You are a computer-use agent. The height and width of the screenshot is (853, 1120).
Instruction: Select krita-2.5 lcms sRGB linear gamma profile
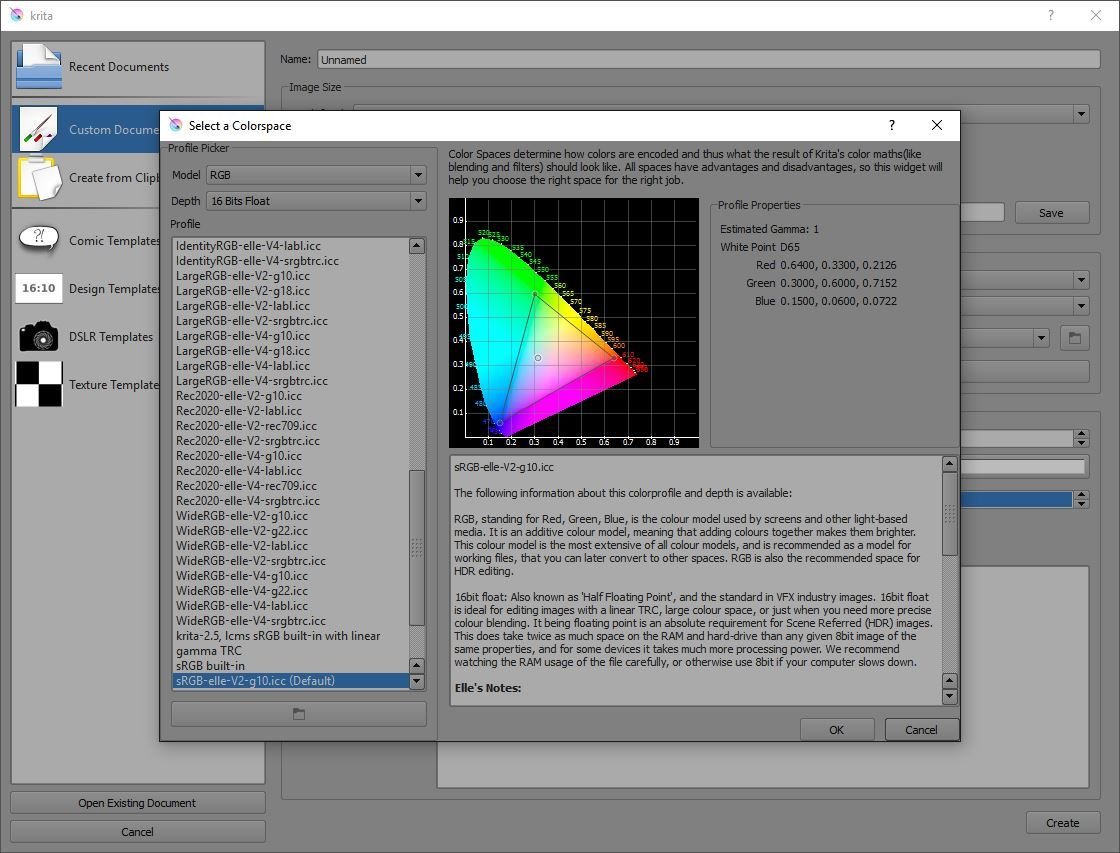click(x=291, y=643)
